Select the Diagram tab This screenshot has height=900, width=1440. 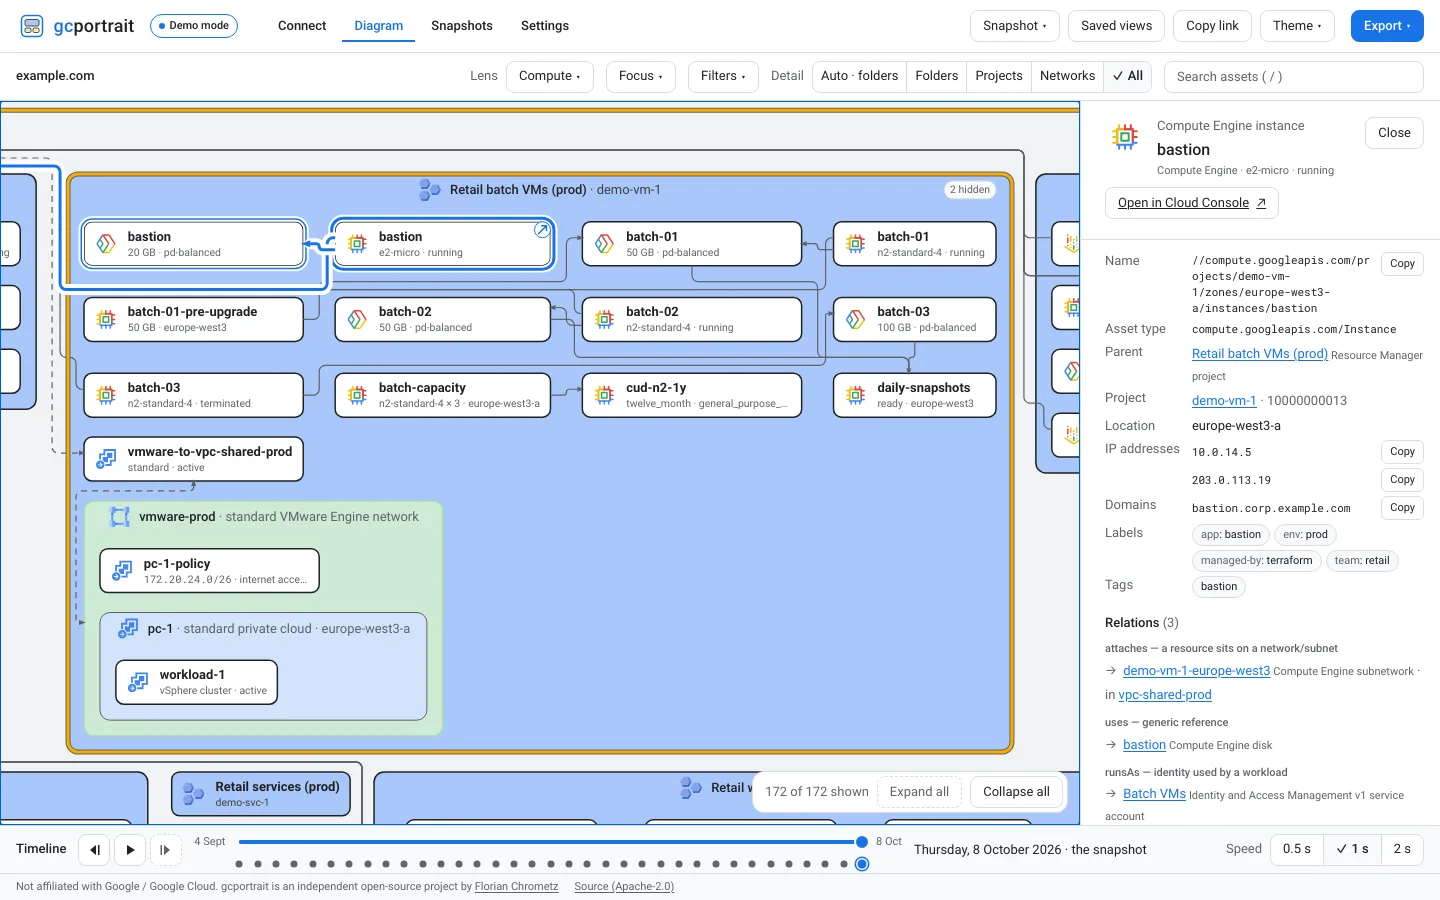[x=379, y=26]
